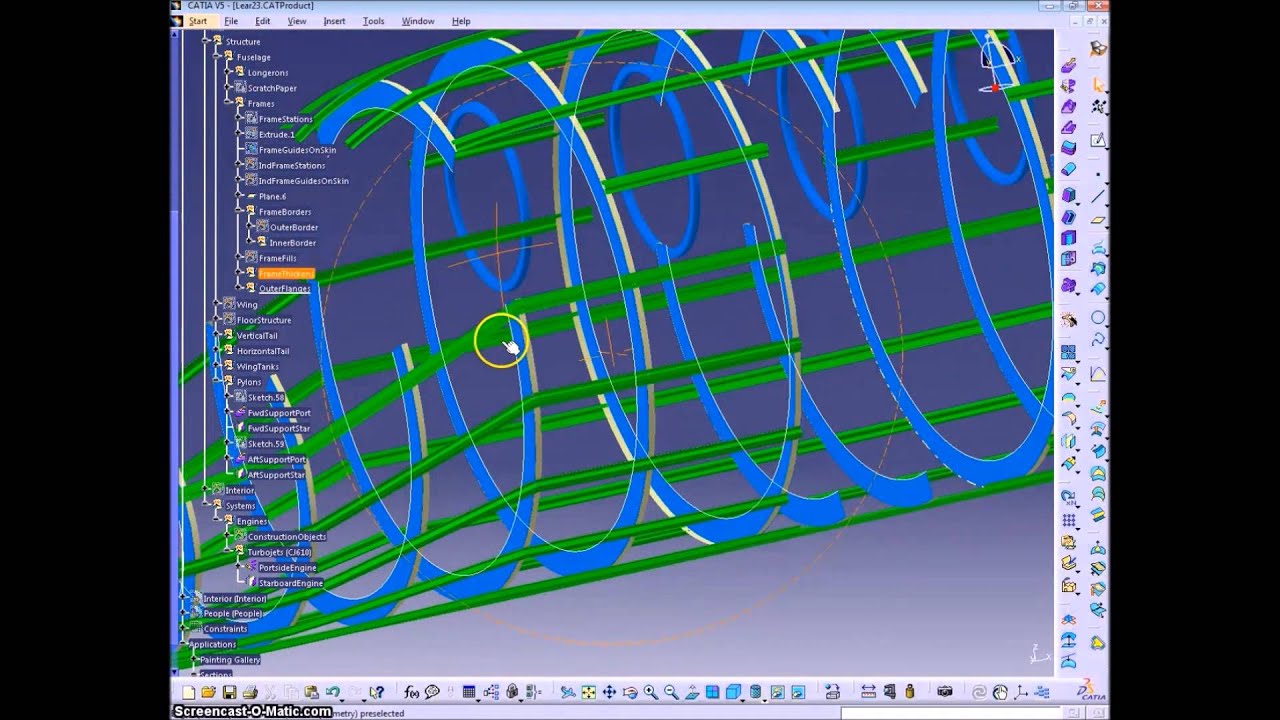Select InnerBorder tree item

point(293,243)
